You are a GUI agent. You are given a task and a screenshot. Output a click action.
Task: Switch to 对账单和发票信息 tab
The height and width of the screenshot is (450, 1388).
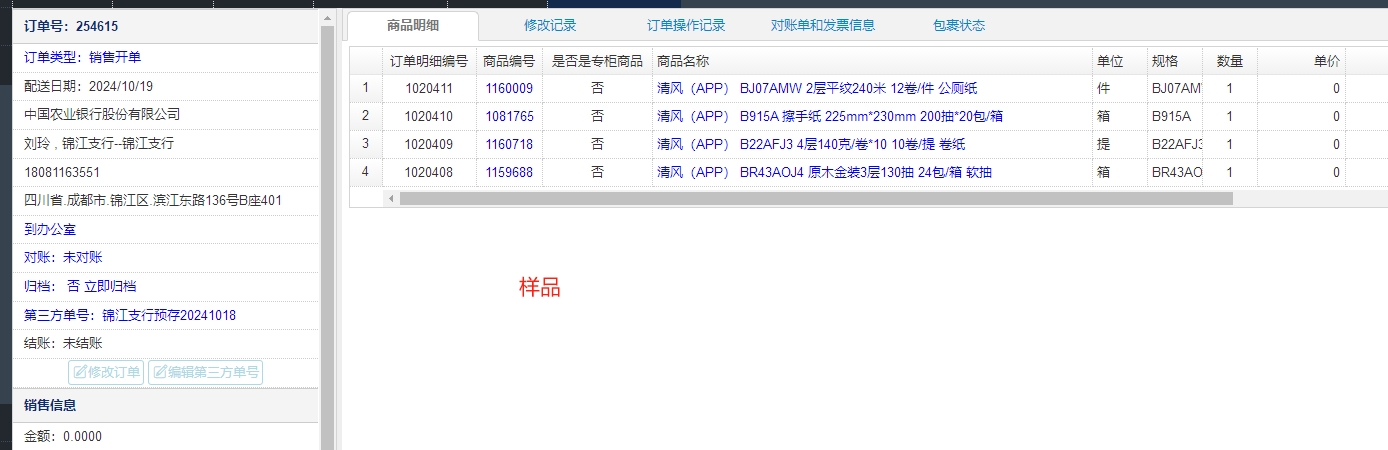pyautogui.click(x=823, y=26)
